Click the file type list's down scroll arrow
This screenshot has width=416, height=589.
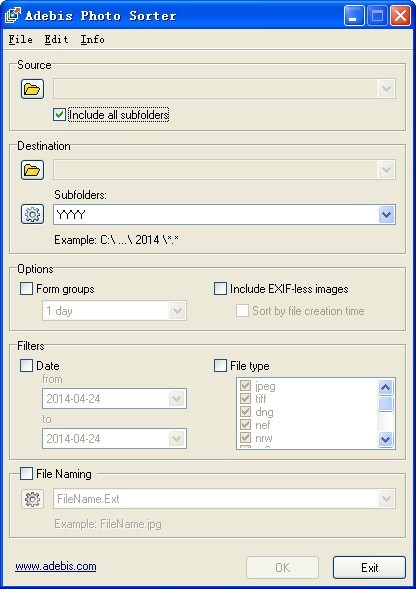pyautogui.click(x=386, y=439)
